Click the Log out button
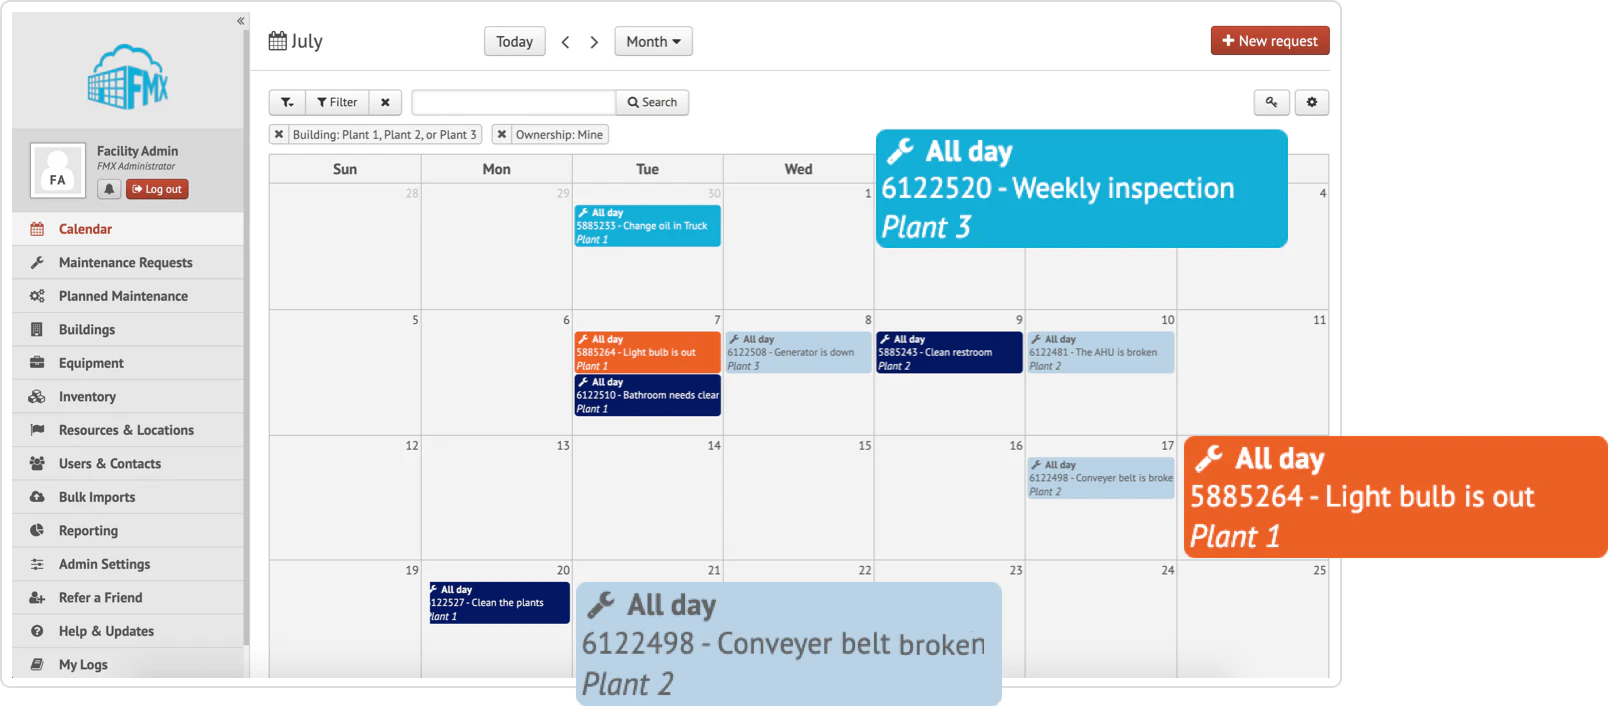1608x706 pixels. click(x=157, y=189)
